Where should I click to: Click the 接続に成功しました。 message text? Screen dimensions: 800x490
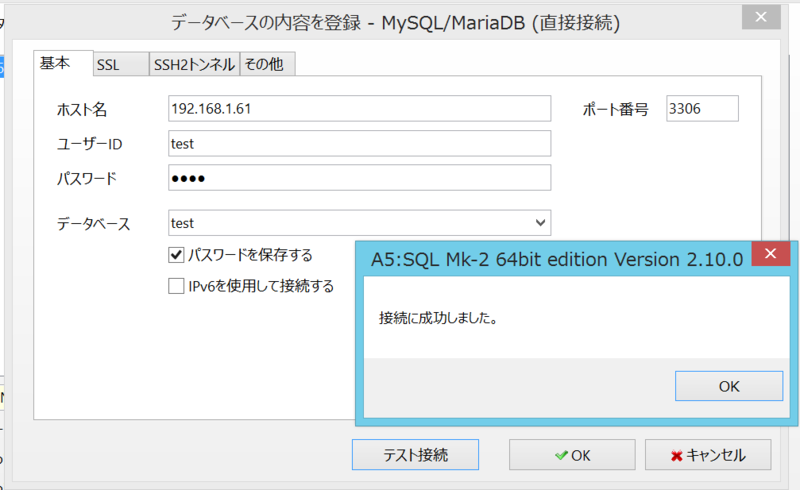click(438, 318)
